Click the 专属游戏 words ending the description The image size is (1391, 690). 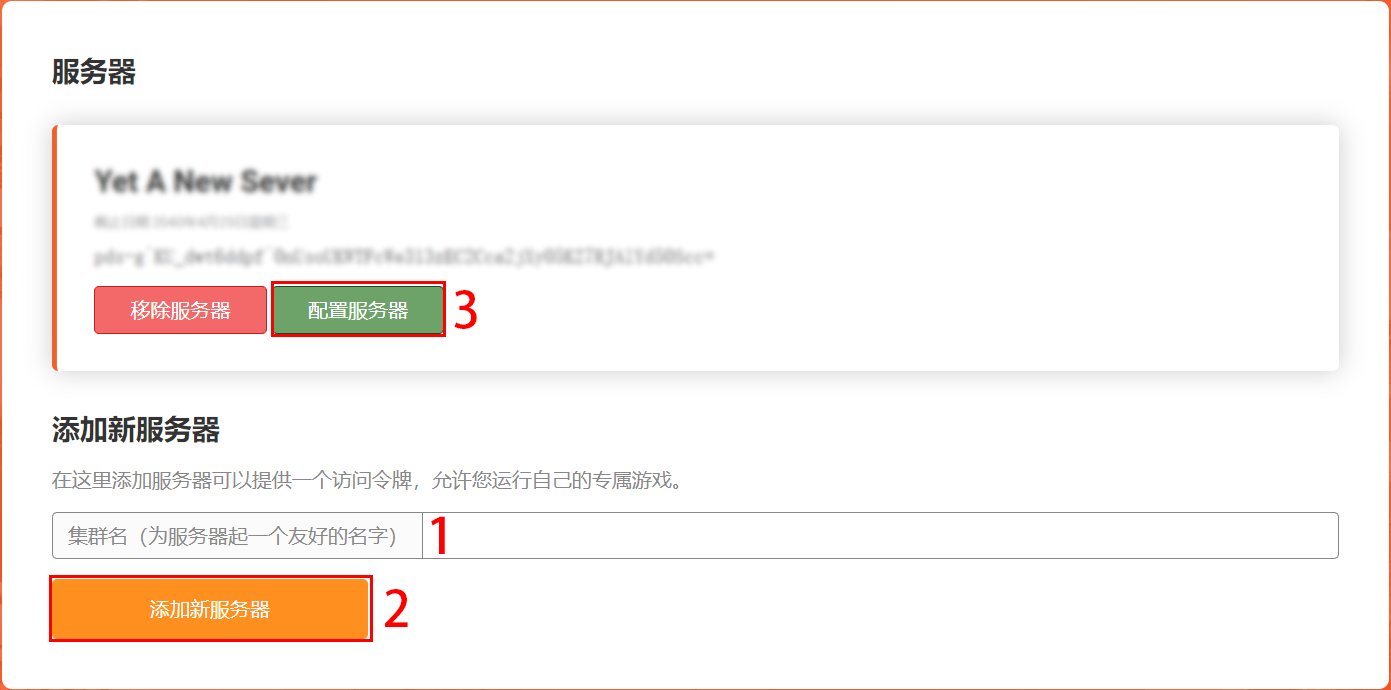[x=630, y=481]
